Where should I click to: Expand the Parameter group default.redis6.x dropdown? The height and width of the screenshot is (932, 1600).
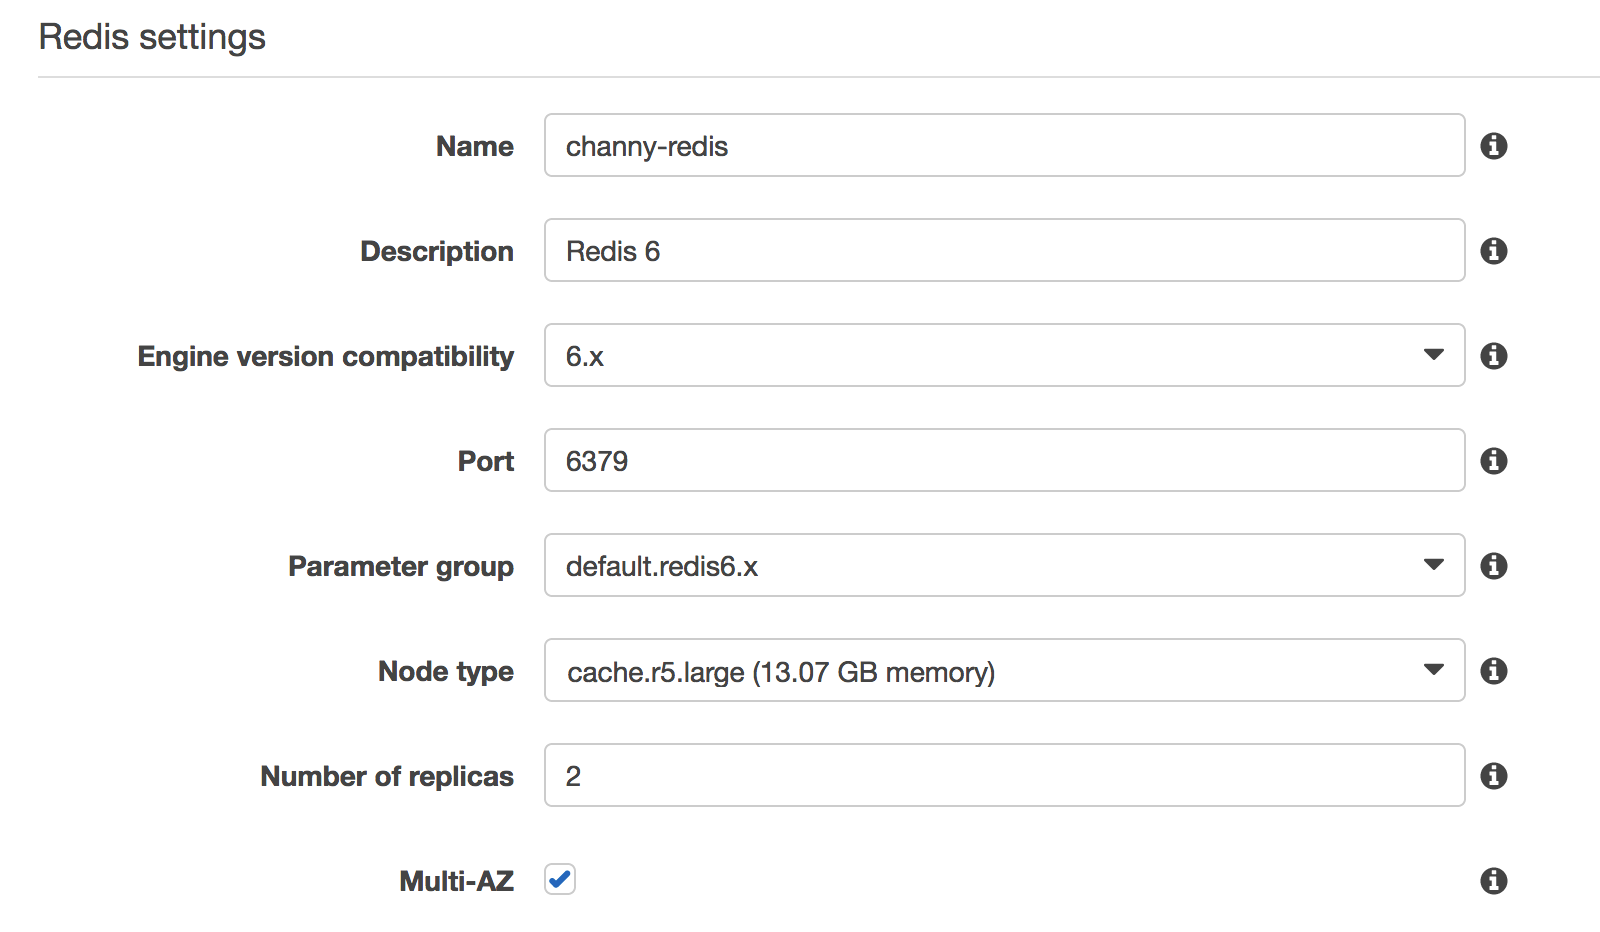pos(1005,565)
